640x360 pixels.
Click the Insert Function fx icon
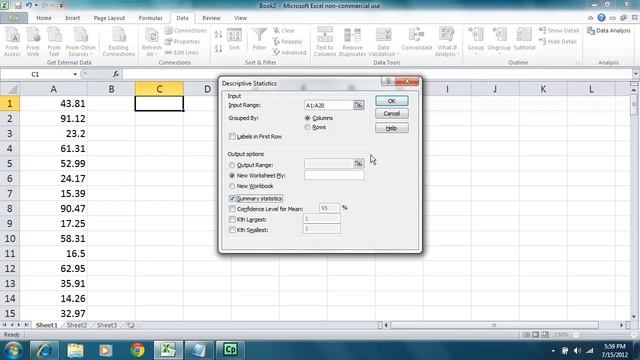coord(116,74)
